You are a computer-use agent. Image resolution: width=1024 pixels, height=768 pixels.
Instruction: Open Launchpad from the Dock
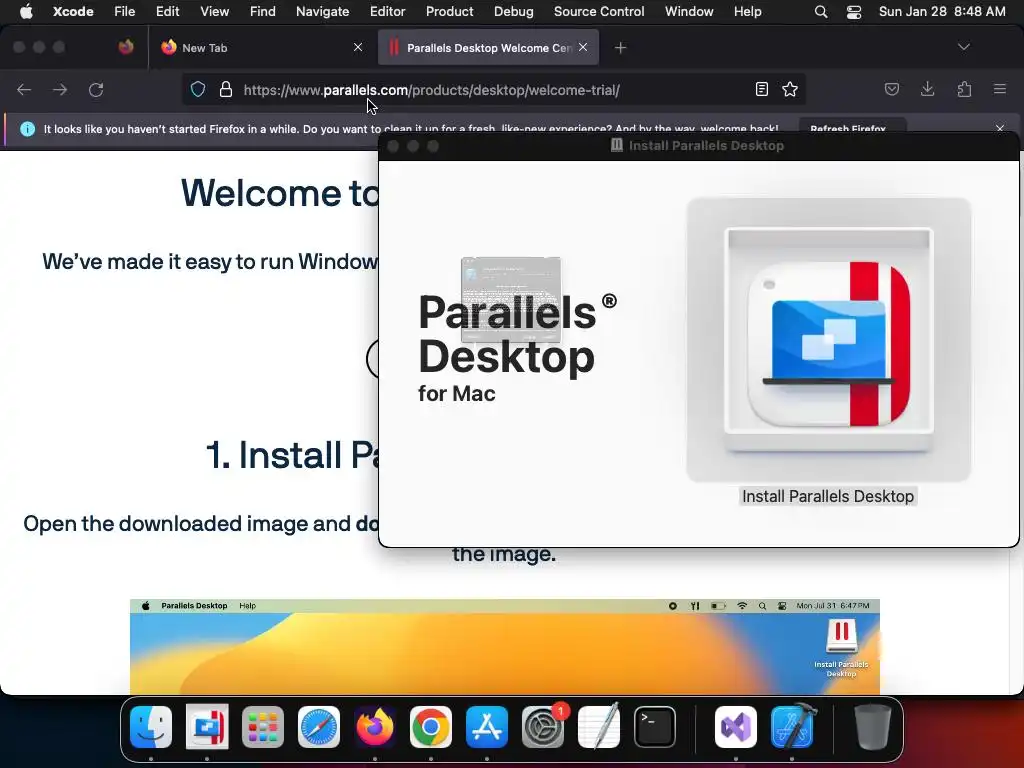click(x=263, y=727)
